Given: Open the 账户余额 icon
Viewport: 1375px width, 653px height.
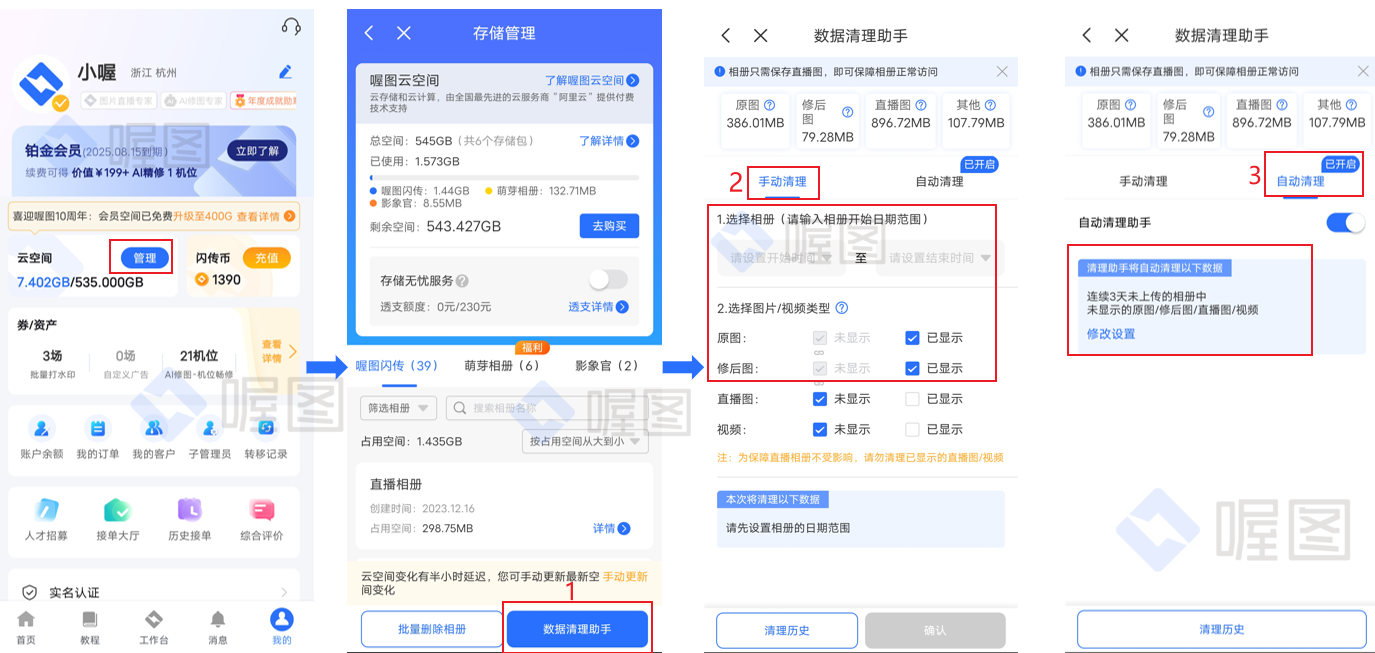Looking at the screenshot, I should pos(42,428).
